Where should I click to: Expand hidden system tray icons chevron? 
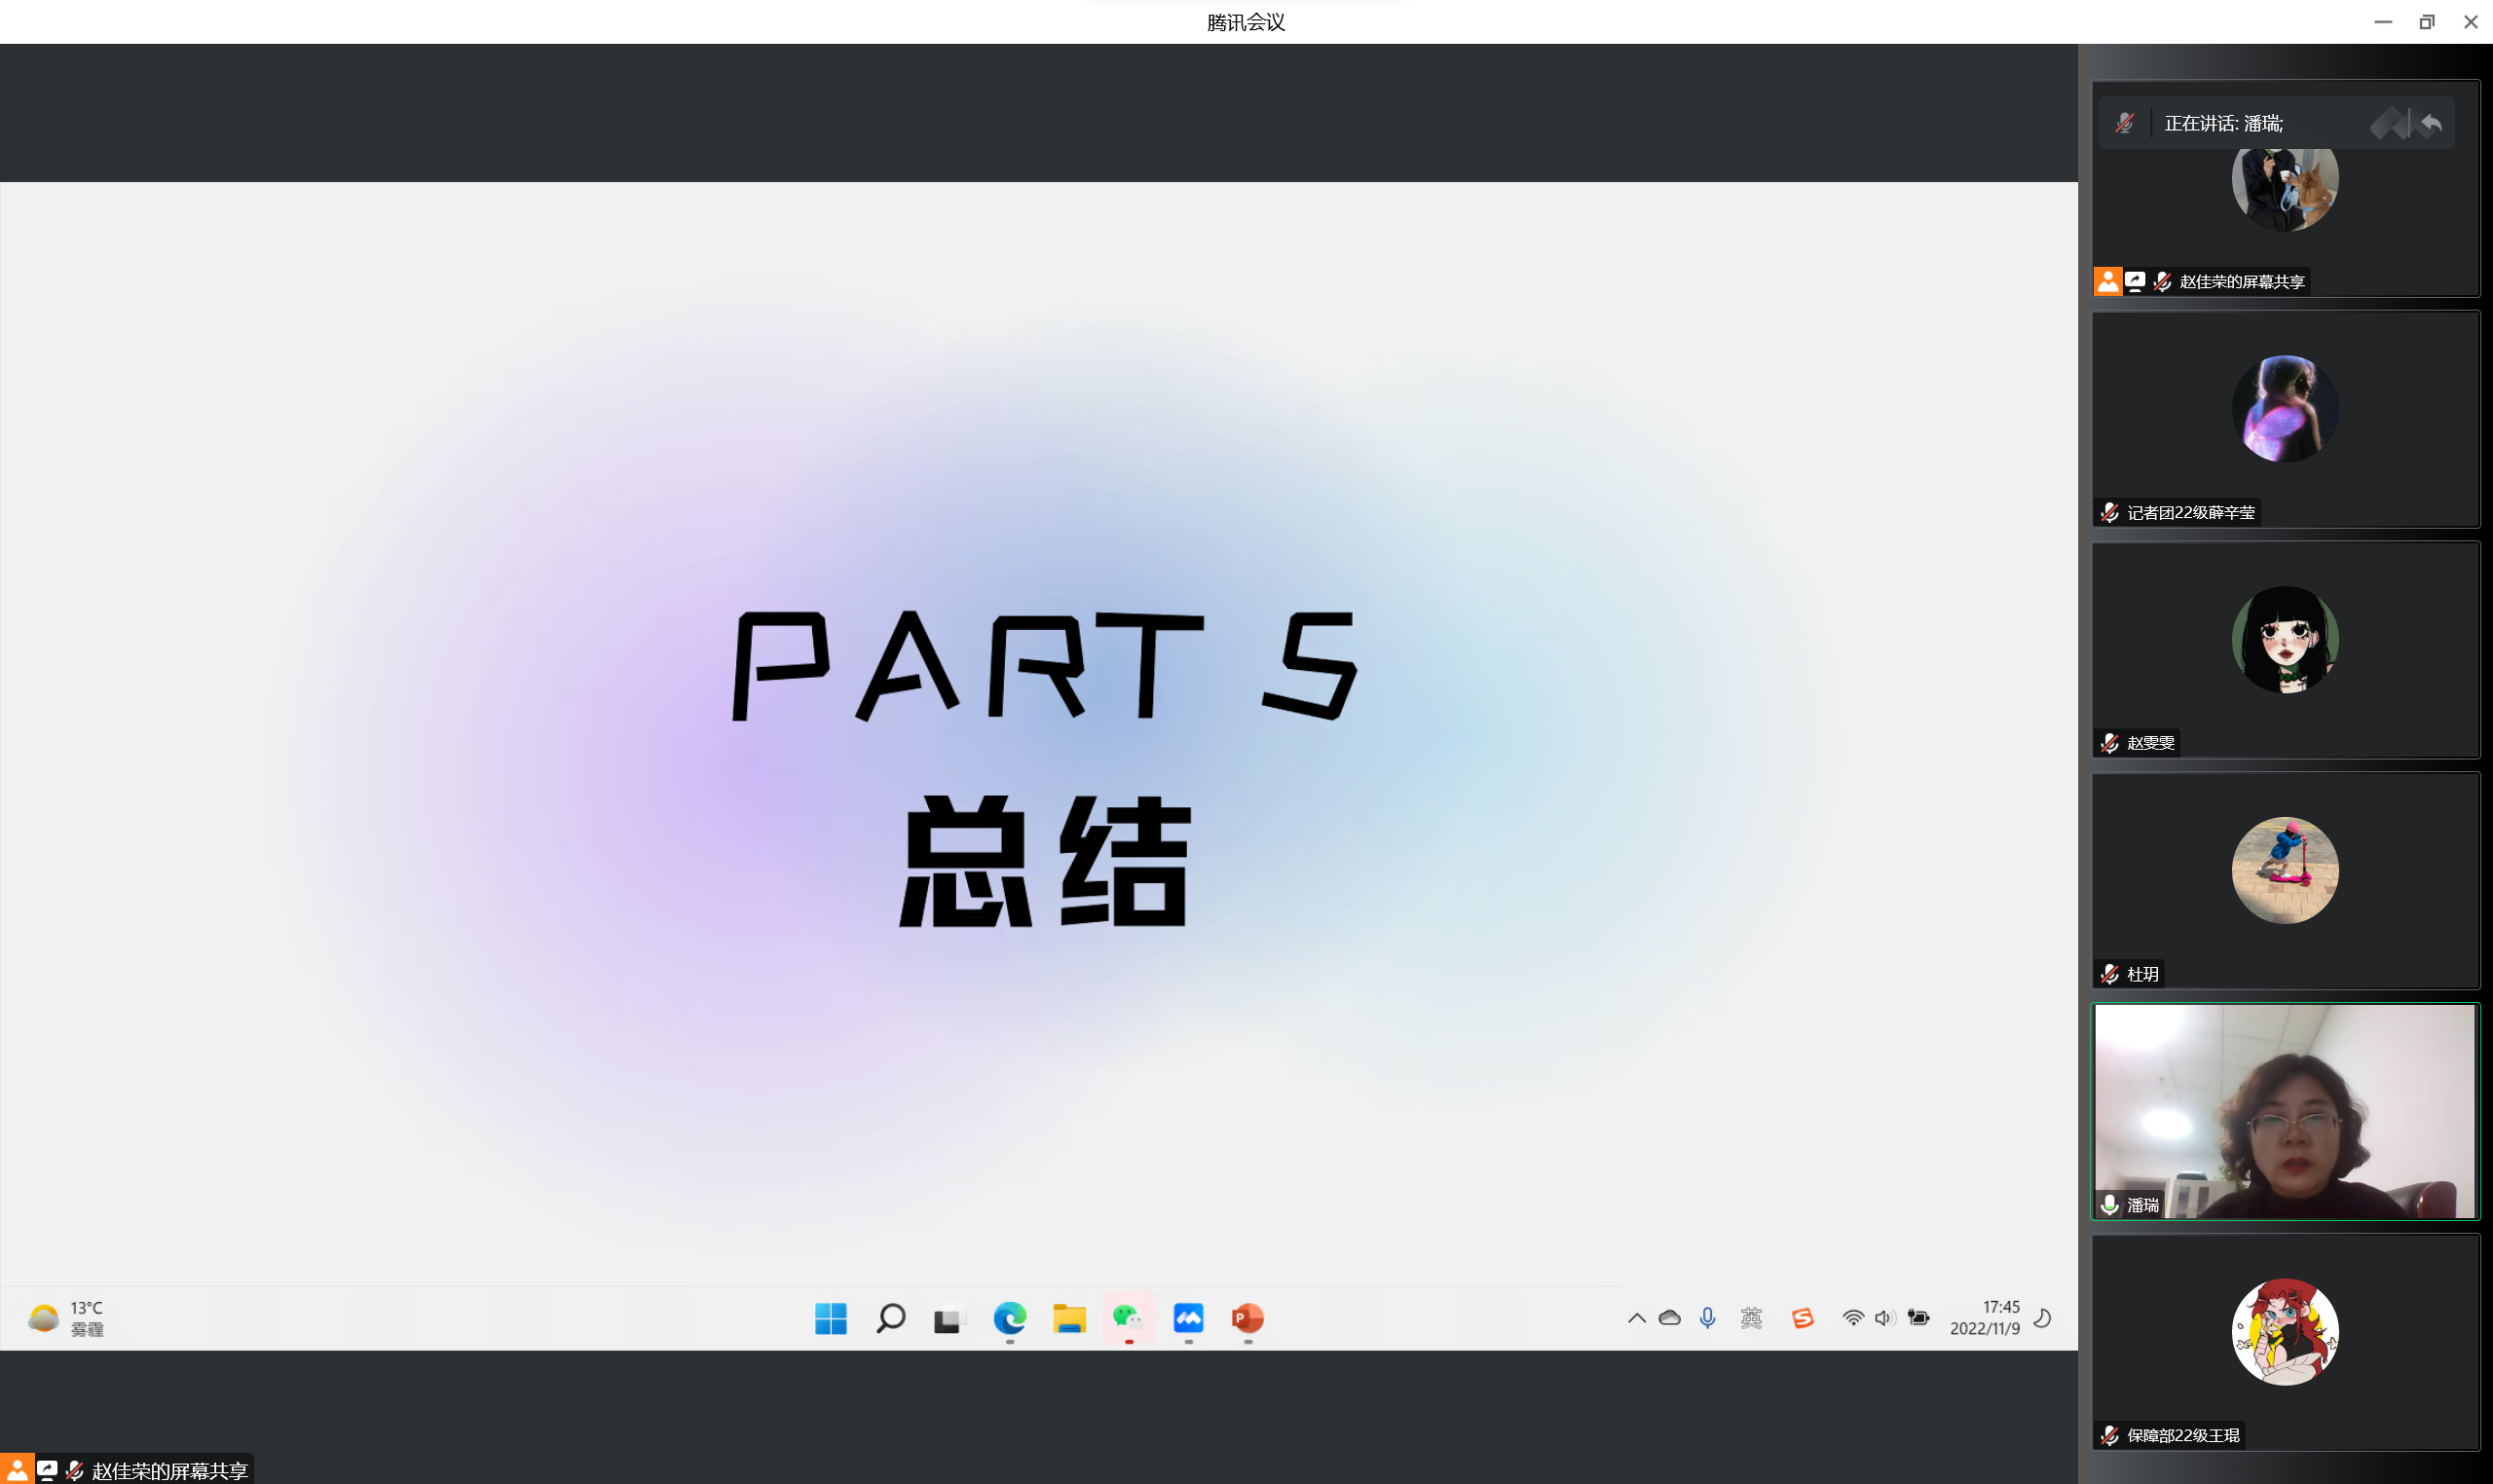[x=1637, y=1318]
